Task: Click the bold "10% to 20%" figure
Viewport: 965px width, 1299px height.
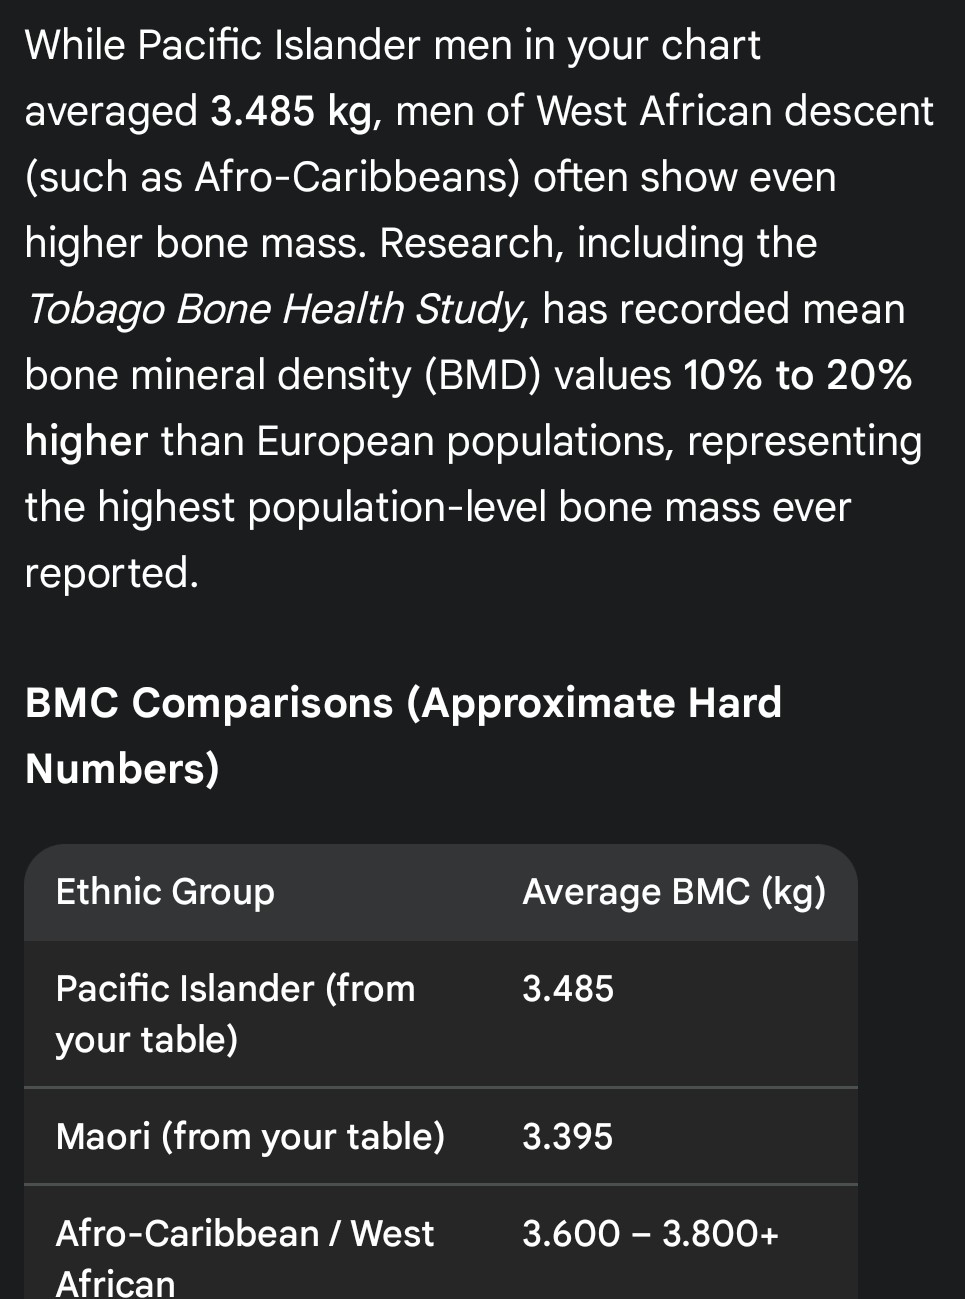Action: [797, 376]
